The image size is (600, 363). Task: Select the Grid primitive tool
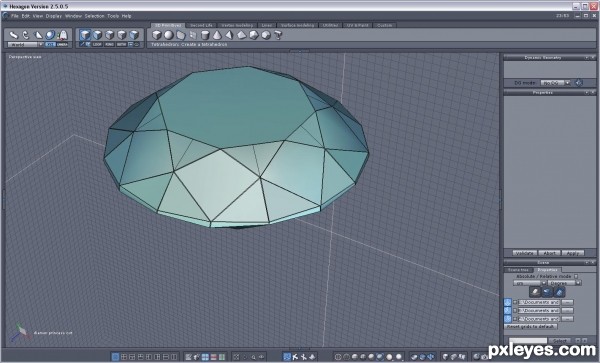(x=193, y=35)
